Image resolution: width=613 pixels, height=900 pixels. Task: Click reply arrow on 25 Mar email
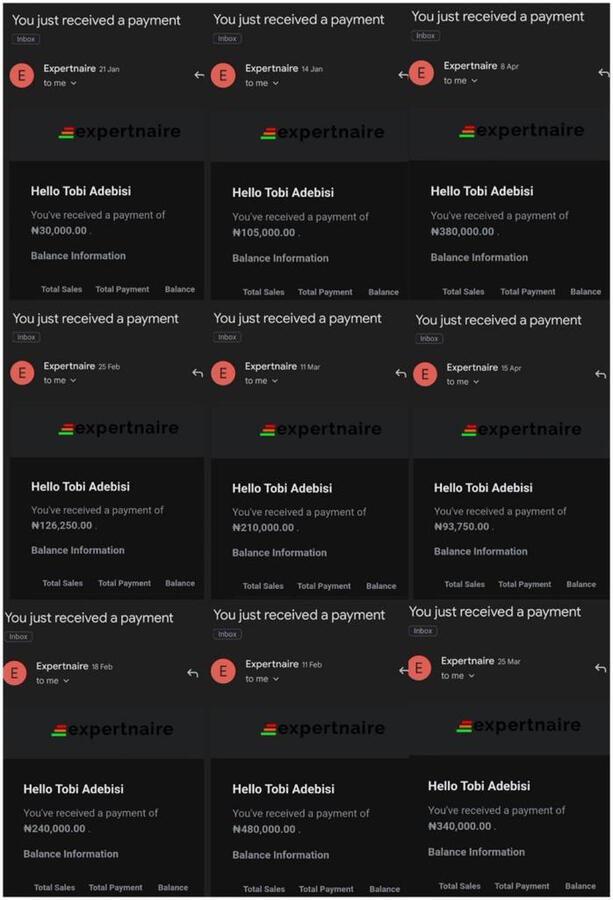pos(600,668)
